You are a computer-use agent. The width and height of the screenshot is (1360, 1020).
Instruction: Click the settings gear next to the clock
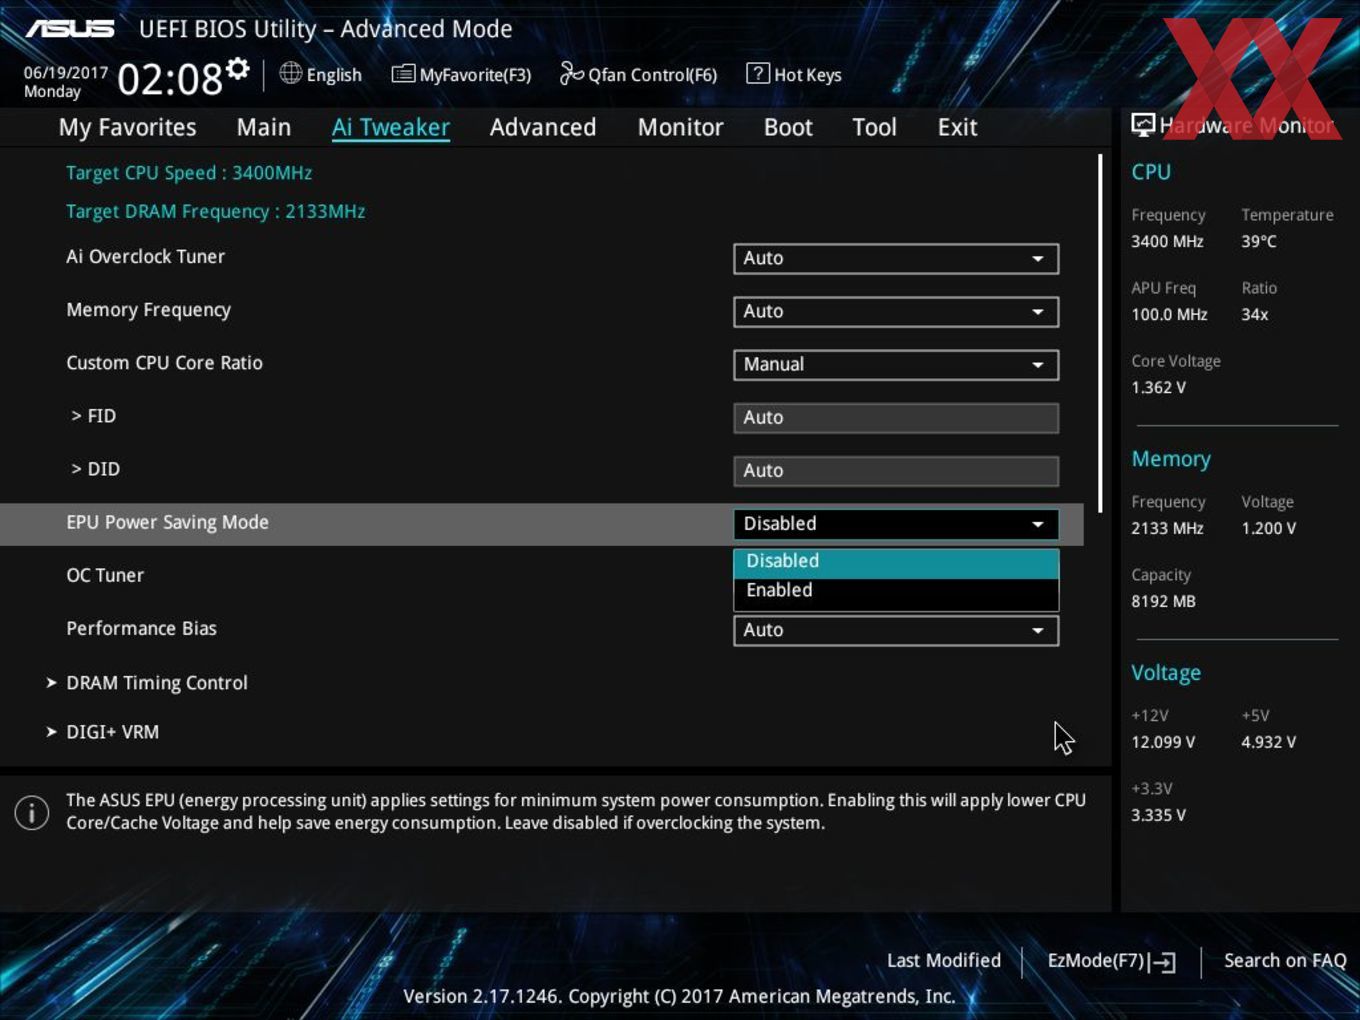pos(237,68)
